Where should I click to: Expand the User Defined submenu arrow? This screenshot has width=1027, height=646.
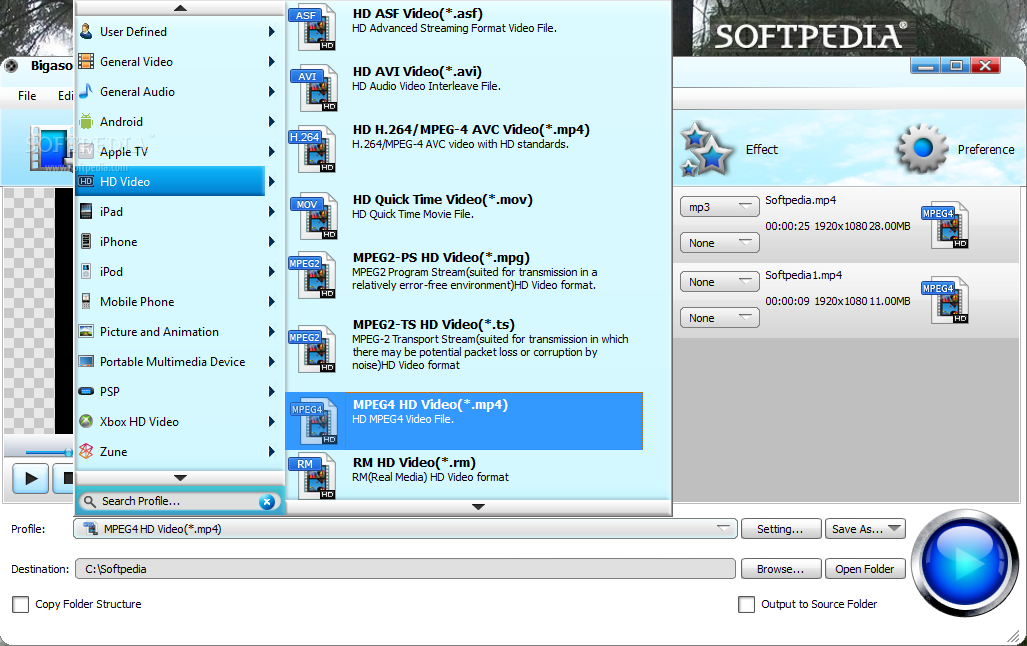point(271,31)
